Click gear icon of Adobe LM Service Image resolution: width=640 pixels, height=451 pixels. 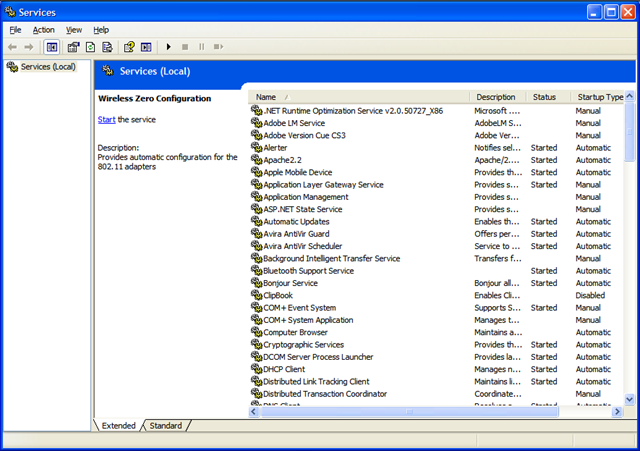tap(256, 122)
